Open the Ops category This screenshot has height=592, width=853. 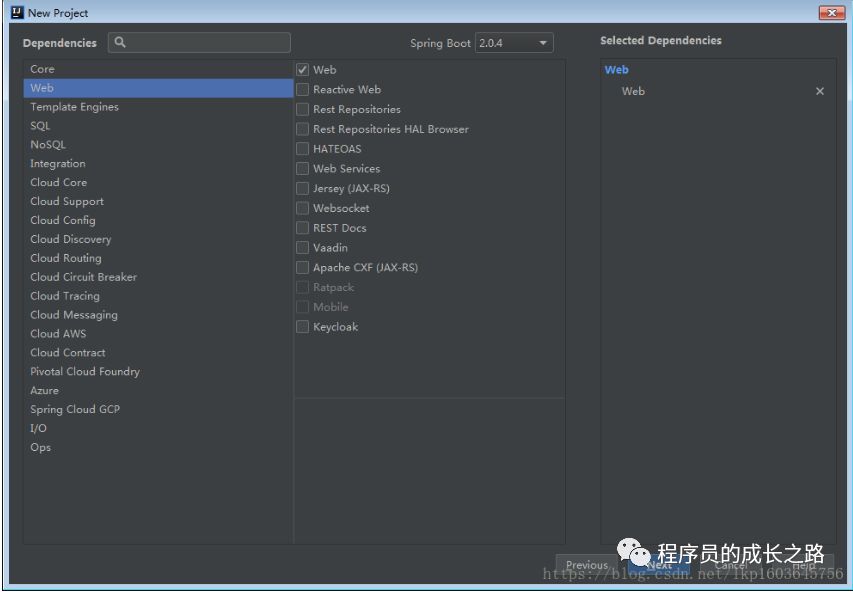(x=158, y=447)
